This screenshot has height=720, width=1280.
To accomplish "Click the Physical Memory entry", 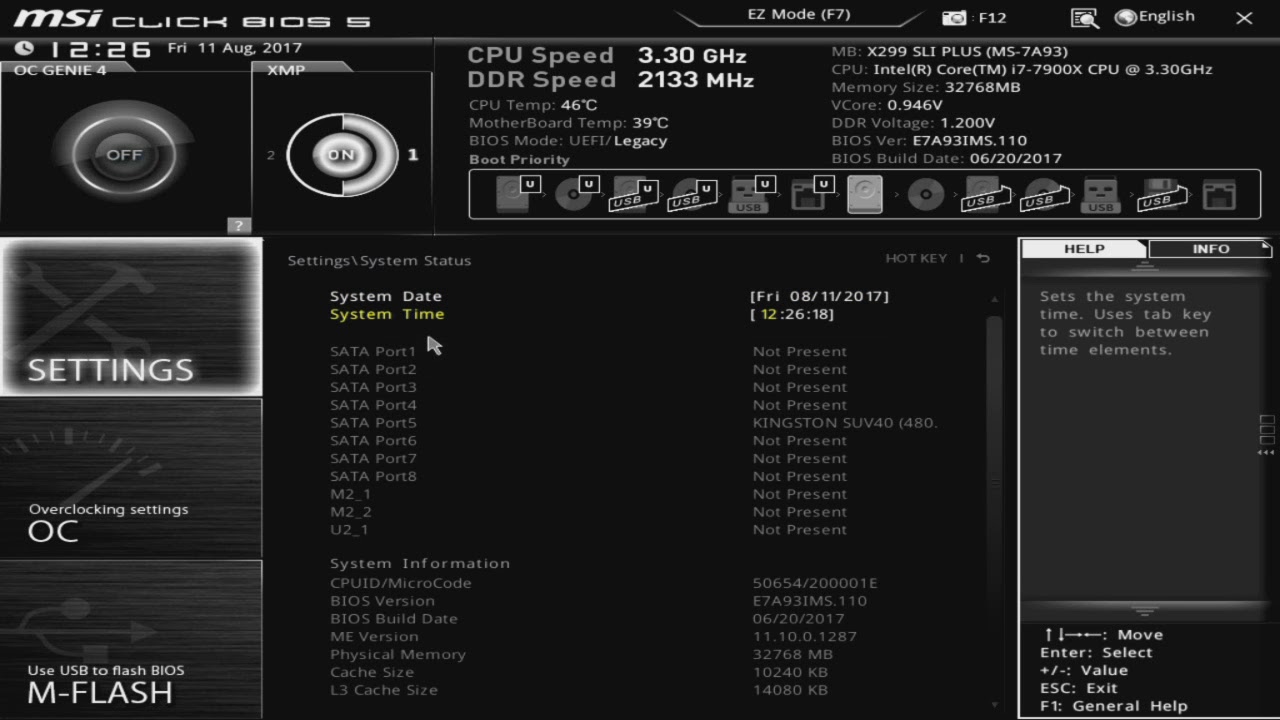I will point(398,655).
